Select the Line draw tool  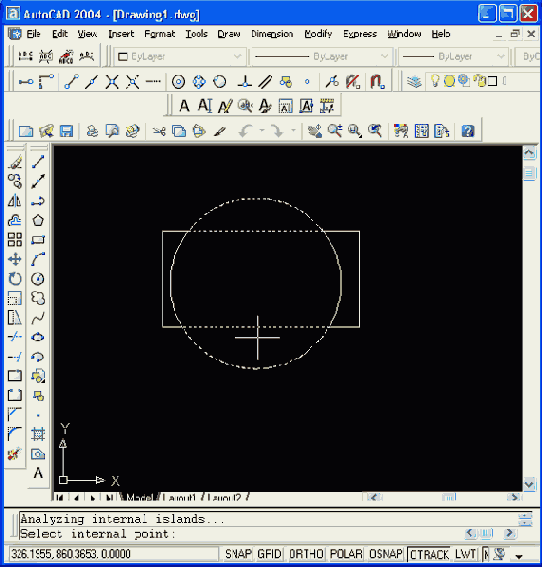[38, 162]
